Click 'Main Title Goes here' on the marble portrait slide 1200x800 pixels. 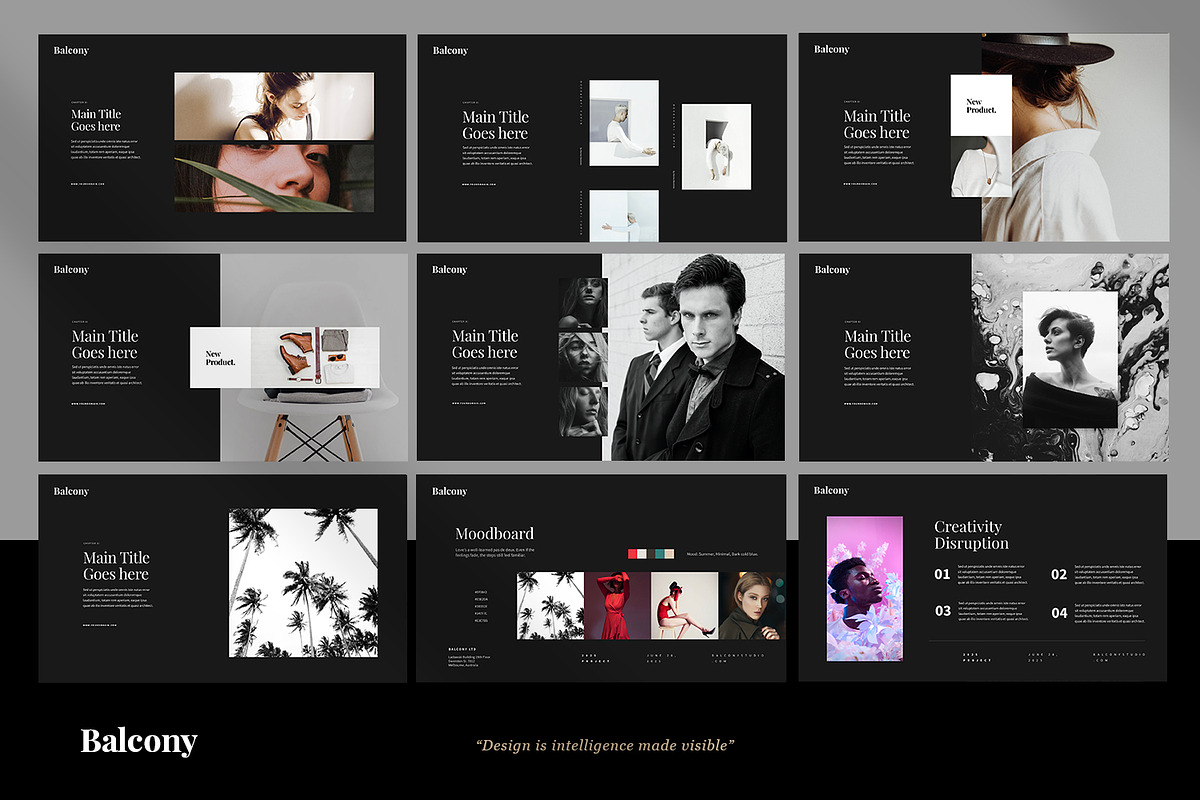[x=877, y=344]
